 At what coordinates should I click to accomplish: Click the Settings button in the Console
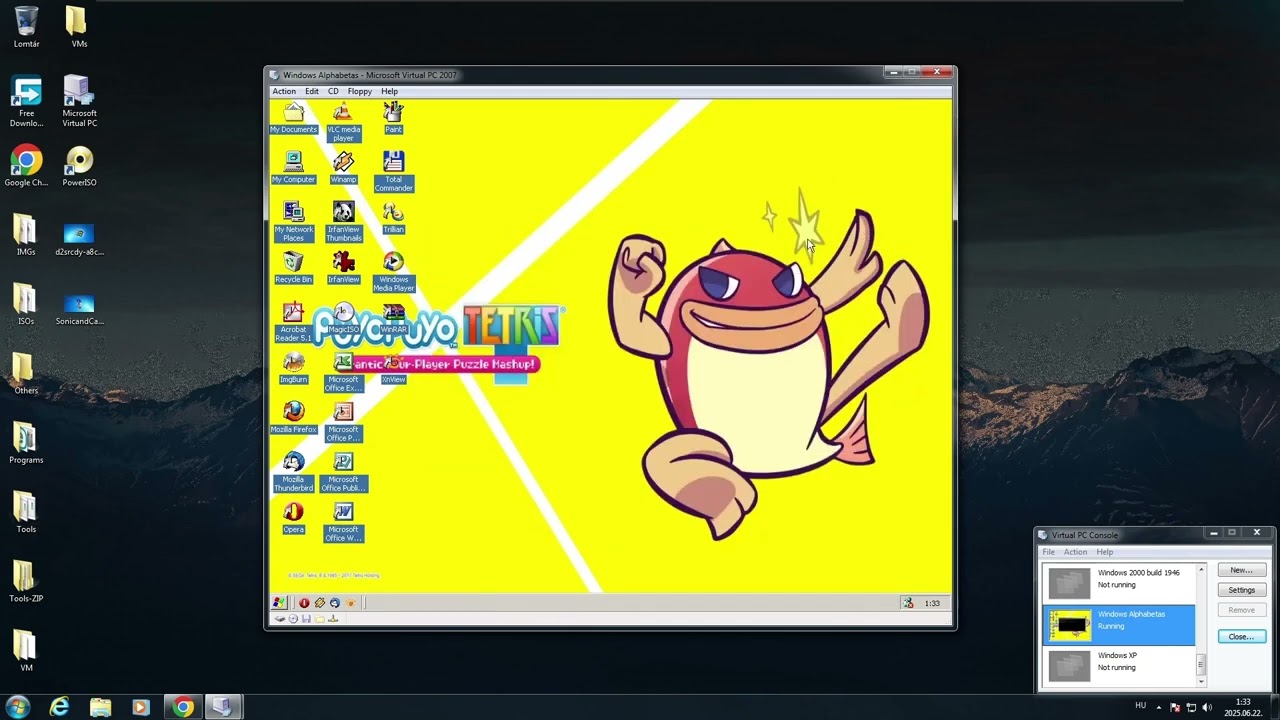pyautogui.click(x=1241, y=590)
